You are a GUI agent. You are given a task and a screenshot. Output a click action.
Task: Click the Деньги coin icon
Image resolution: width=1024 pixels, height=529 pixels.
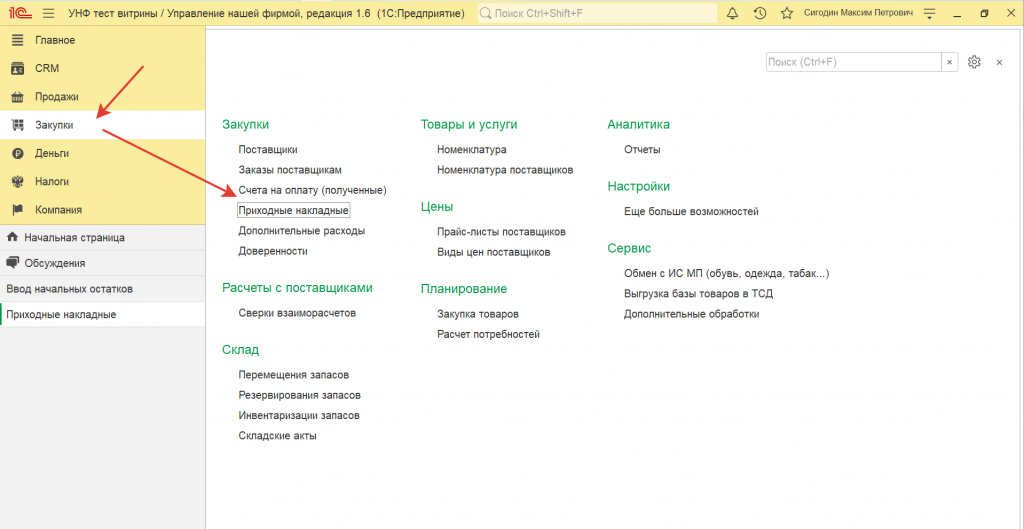18,153
